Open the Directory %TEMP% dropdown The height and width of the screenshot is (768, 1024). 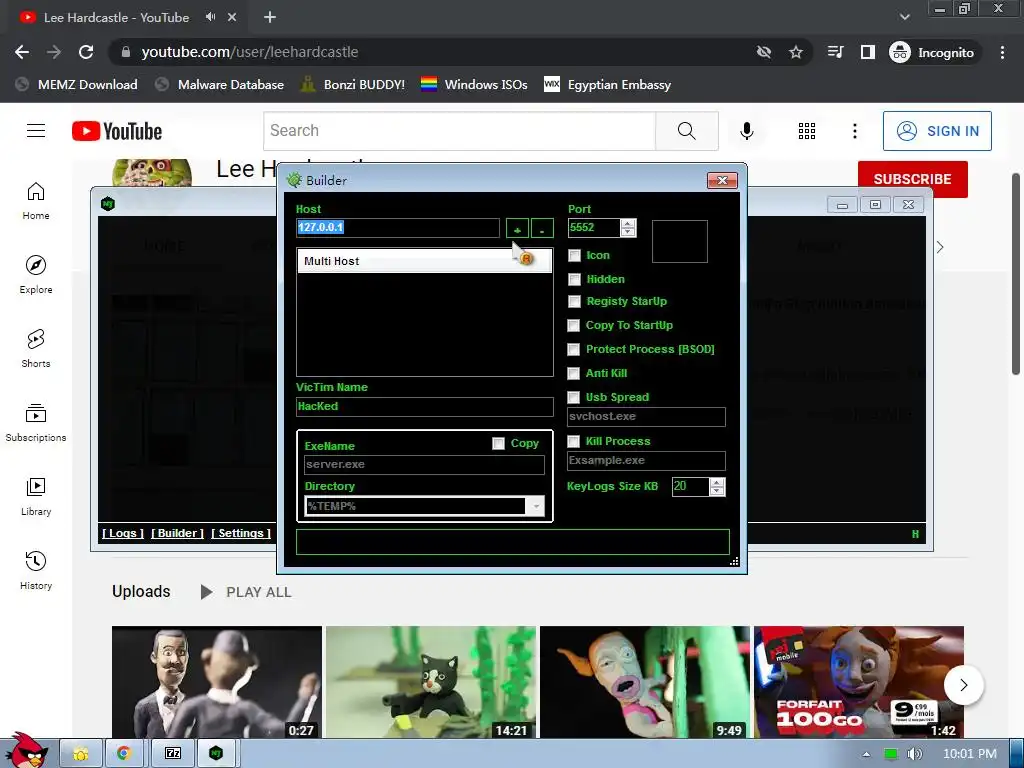point(536,506)
